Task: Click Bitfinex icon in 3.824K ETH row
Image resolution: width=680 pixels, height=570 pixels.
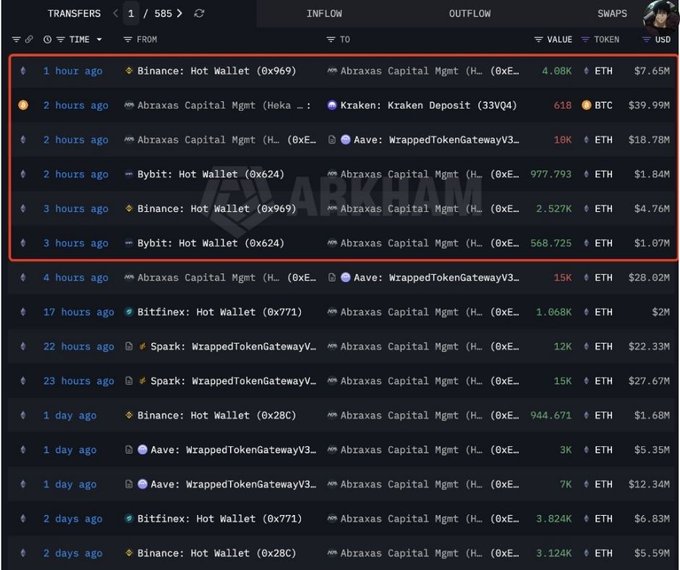Action: (129, 518)
